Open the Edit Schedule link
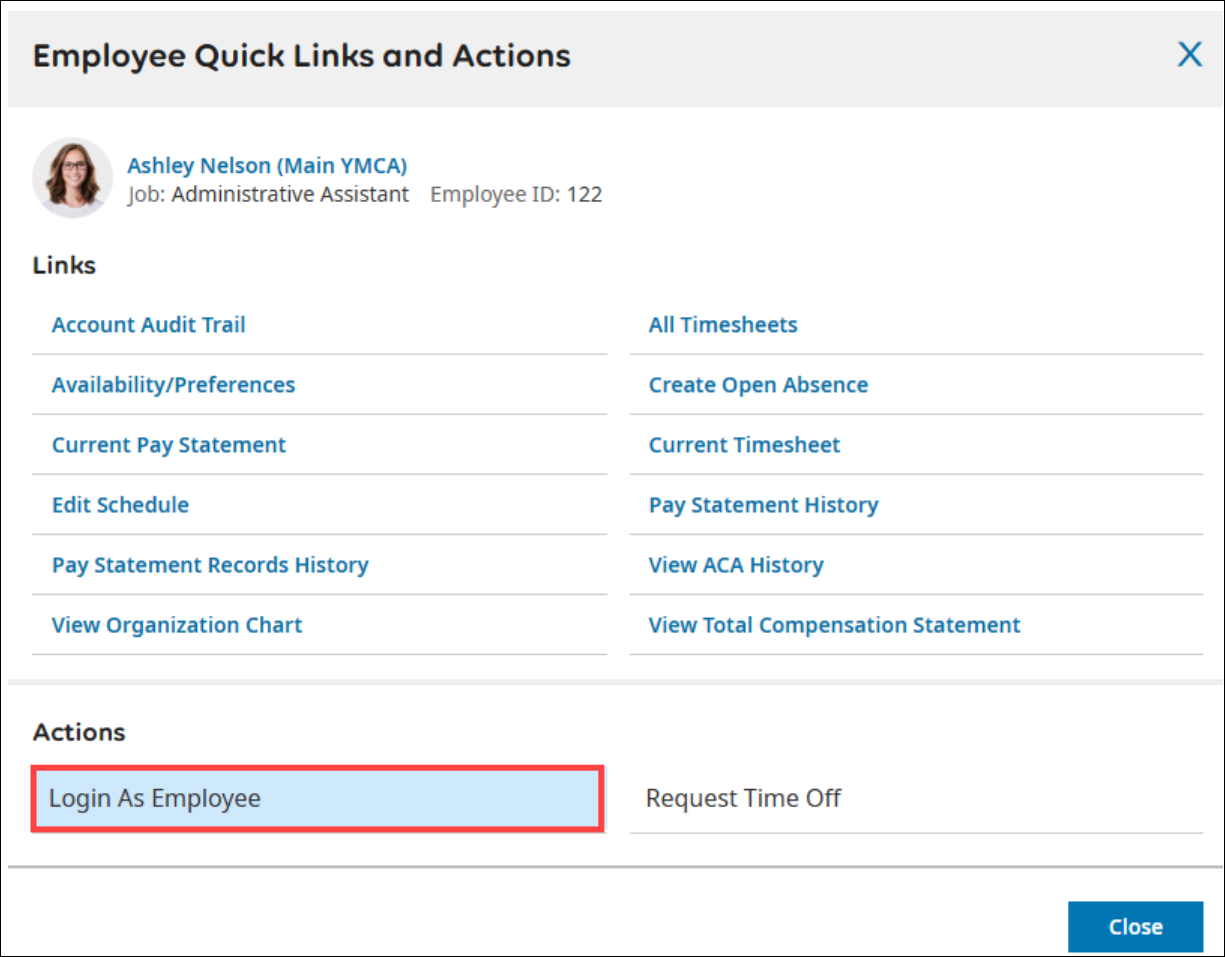Image resolution: width=1225 pixels, height=957 pixels. click(x=121, y=505)
